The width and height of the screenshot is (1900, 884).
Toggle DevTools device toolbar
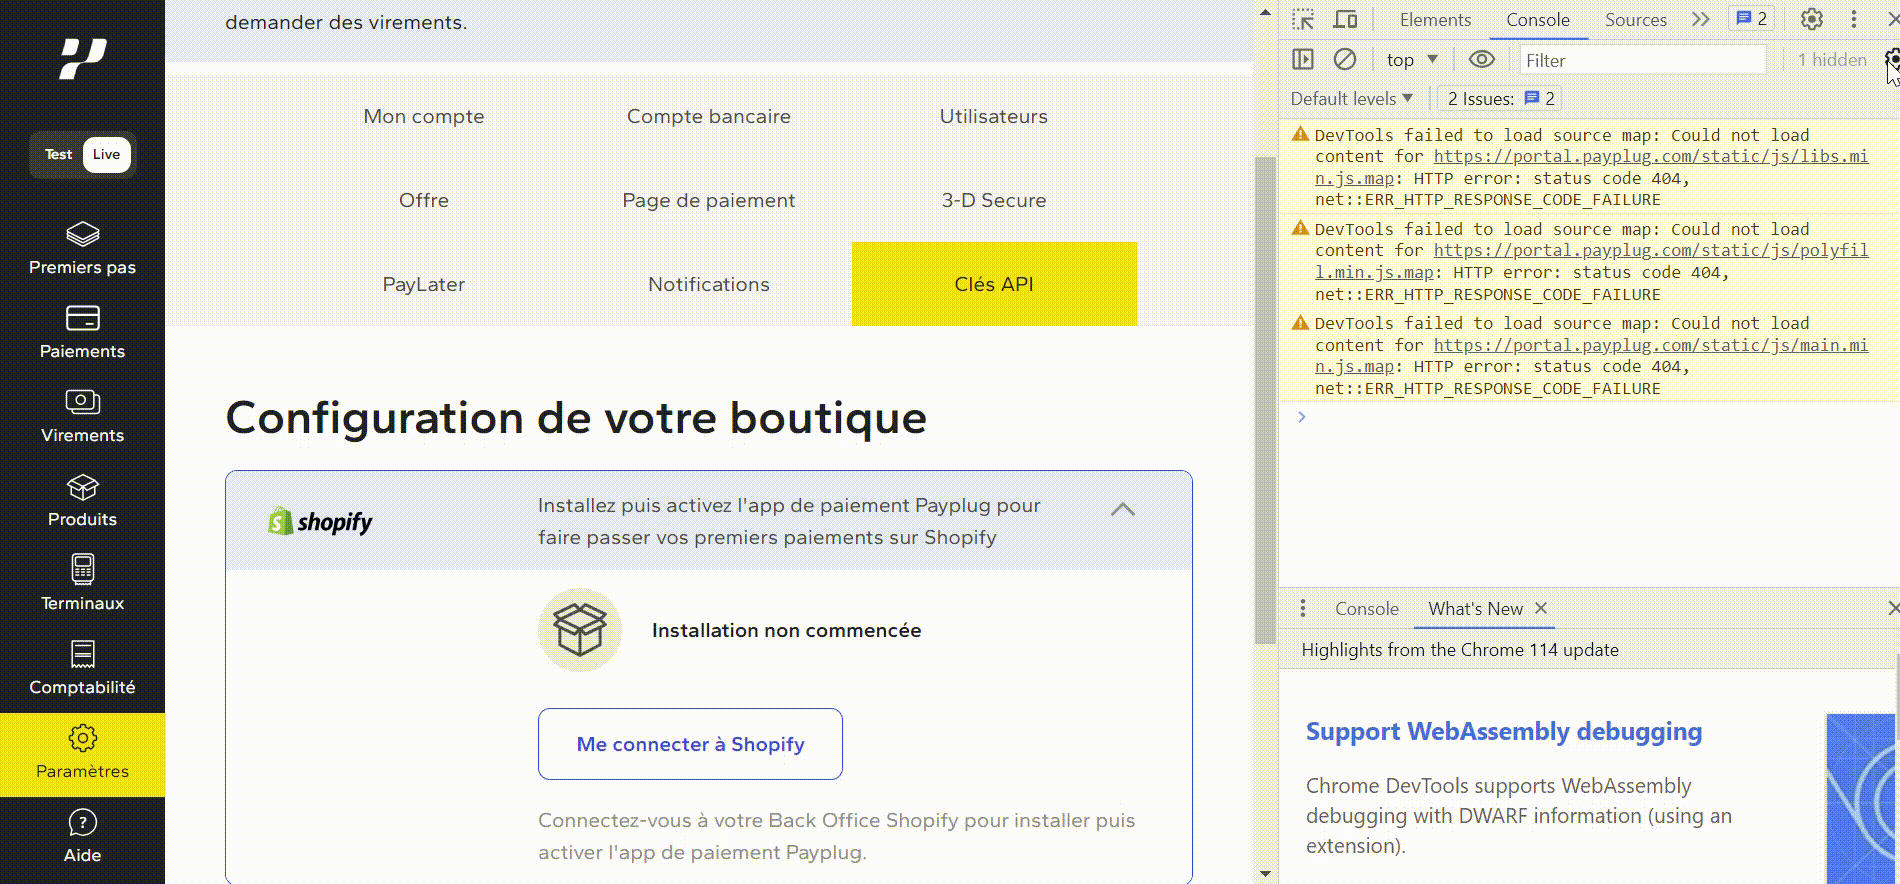(1346, 19)
